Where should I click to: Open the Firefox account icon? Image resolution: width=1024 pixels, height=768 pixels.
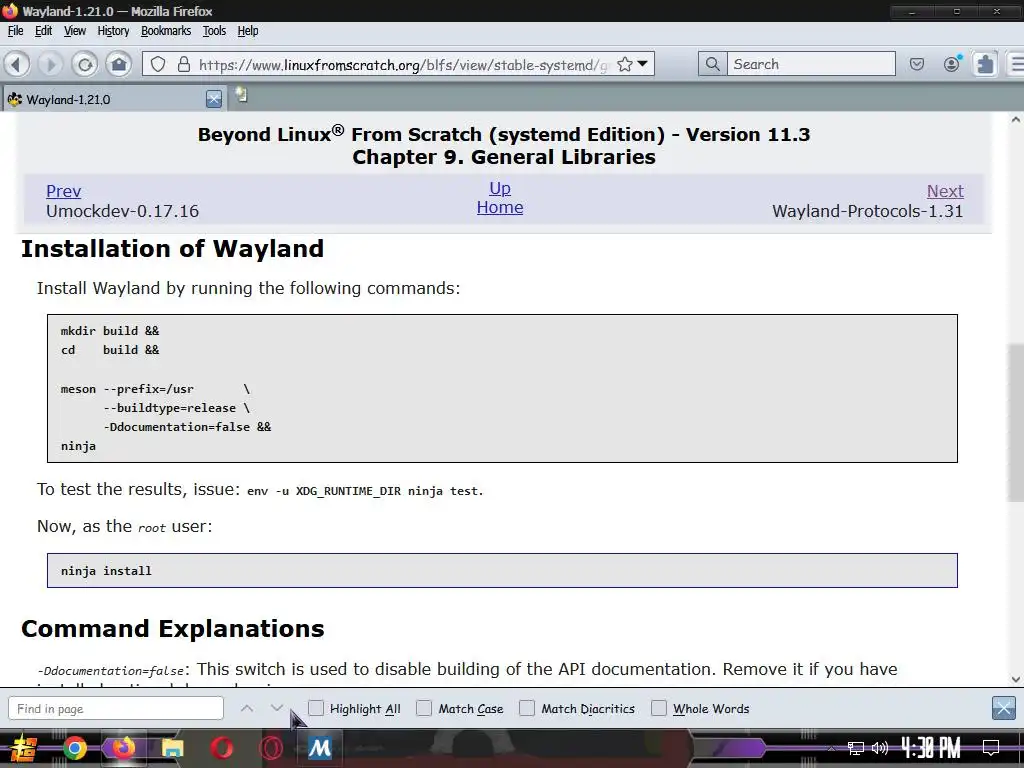952,63
